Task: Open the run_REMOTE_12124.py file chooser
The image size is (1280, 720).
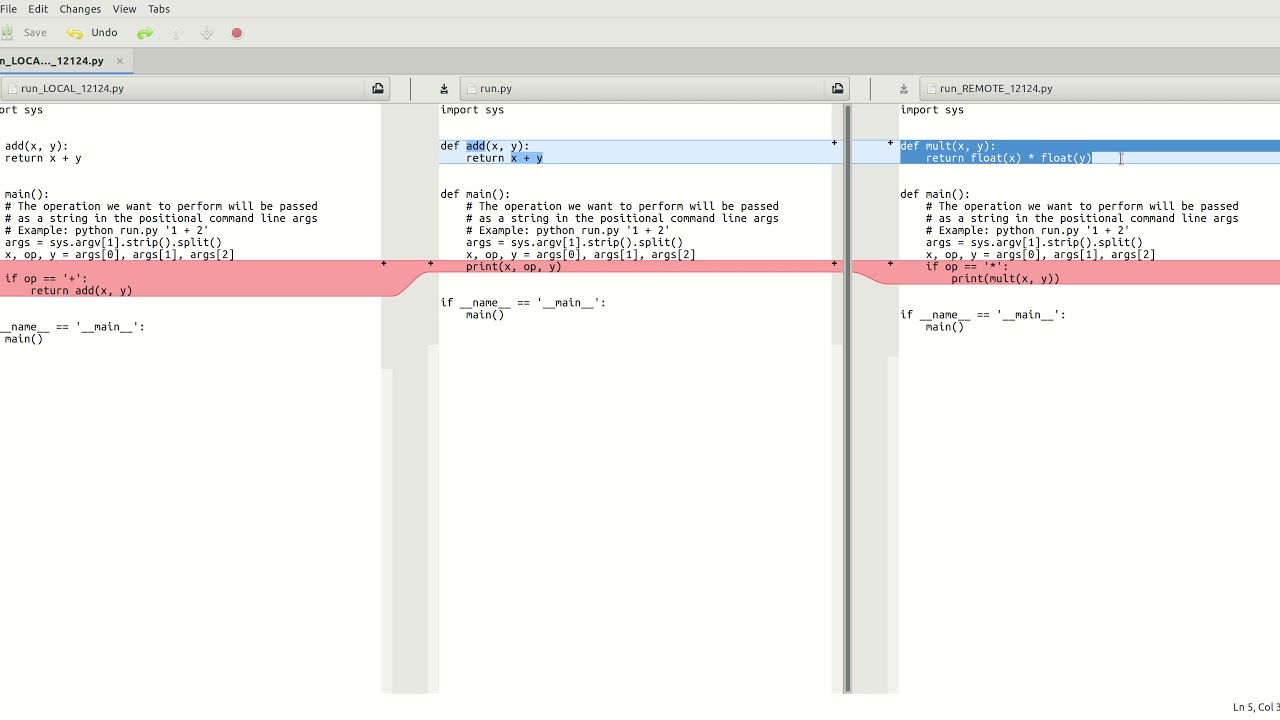Action: click(1100, 88)
